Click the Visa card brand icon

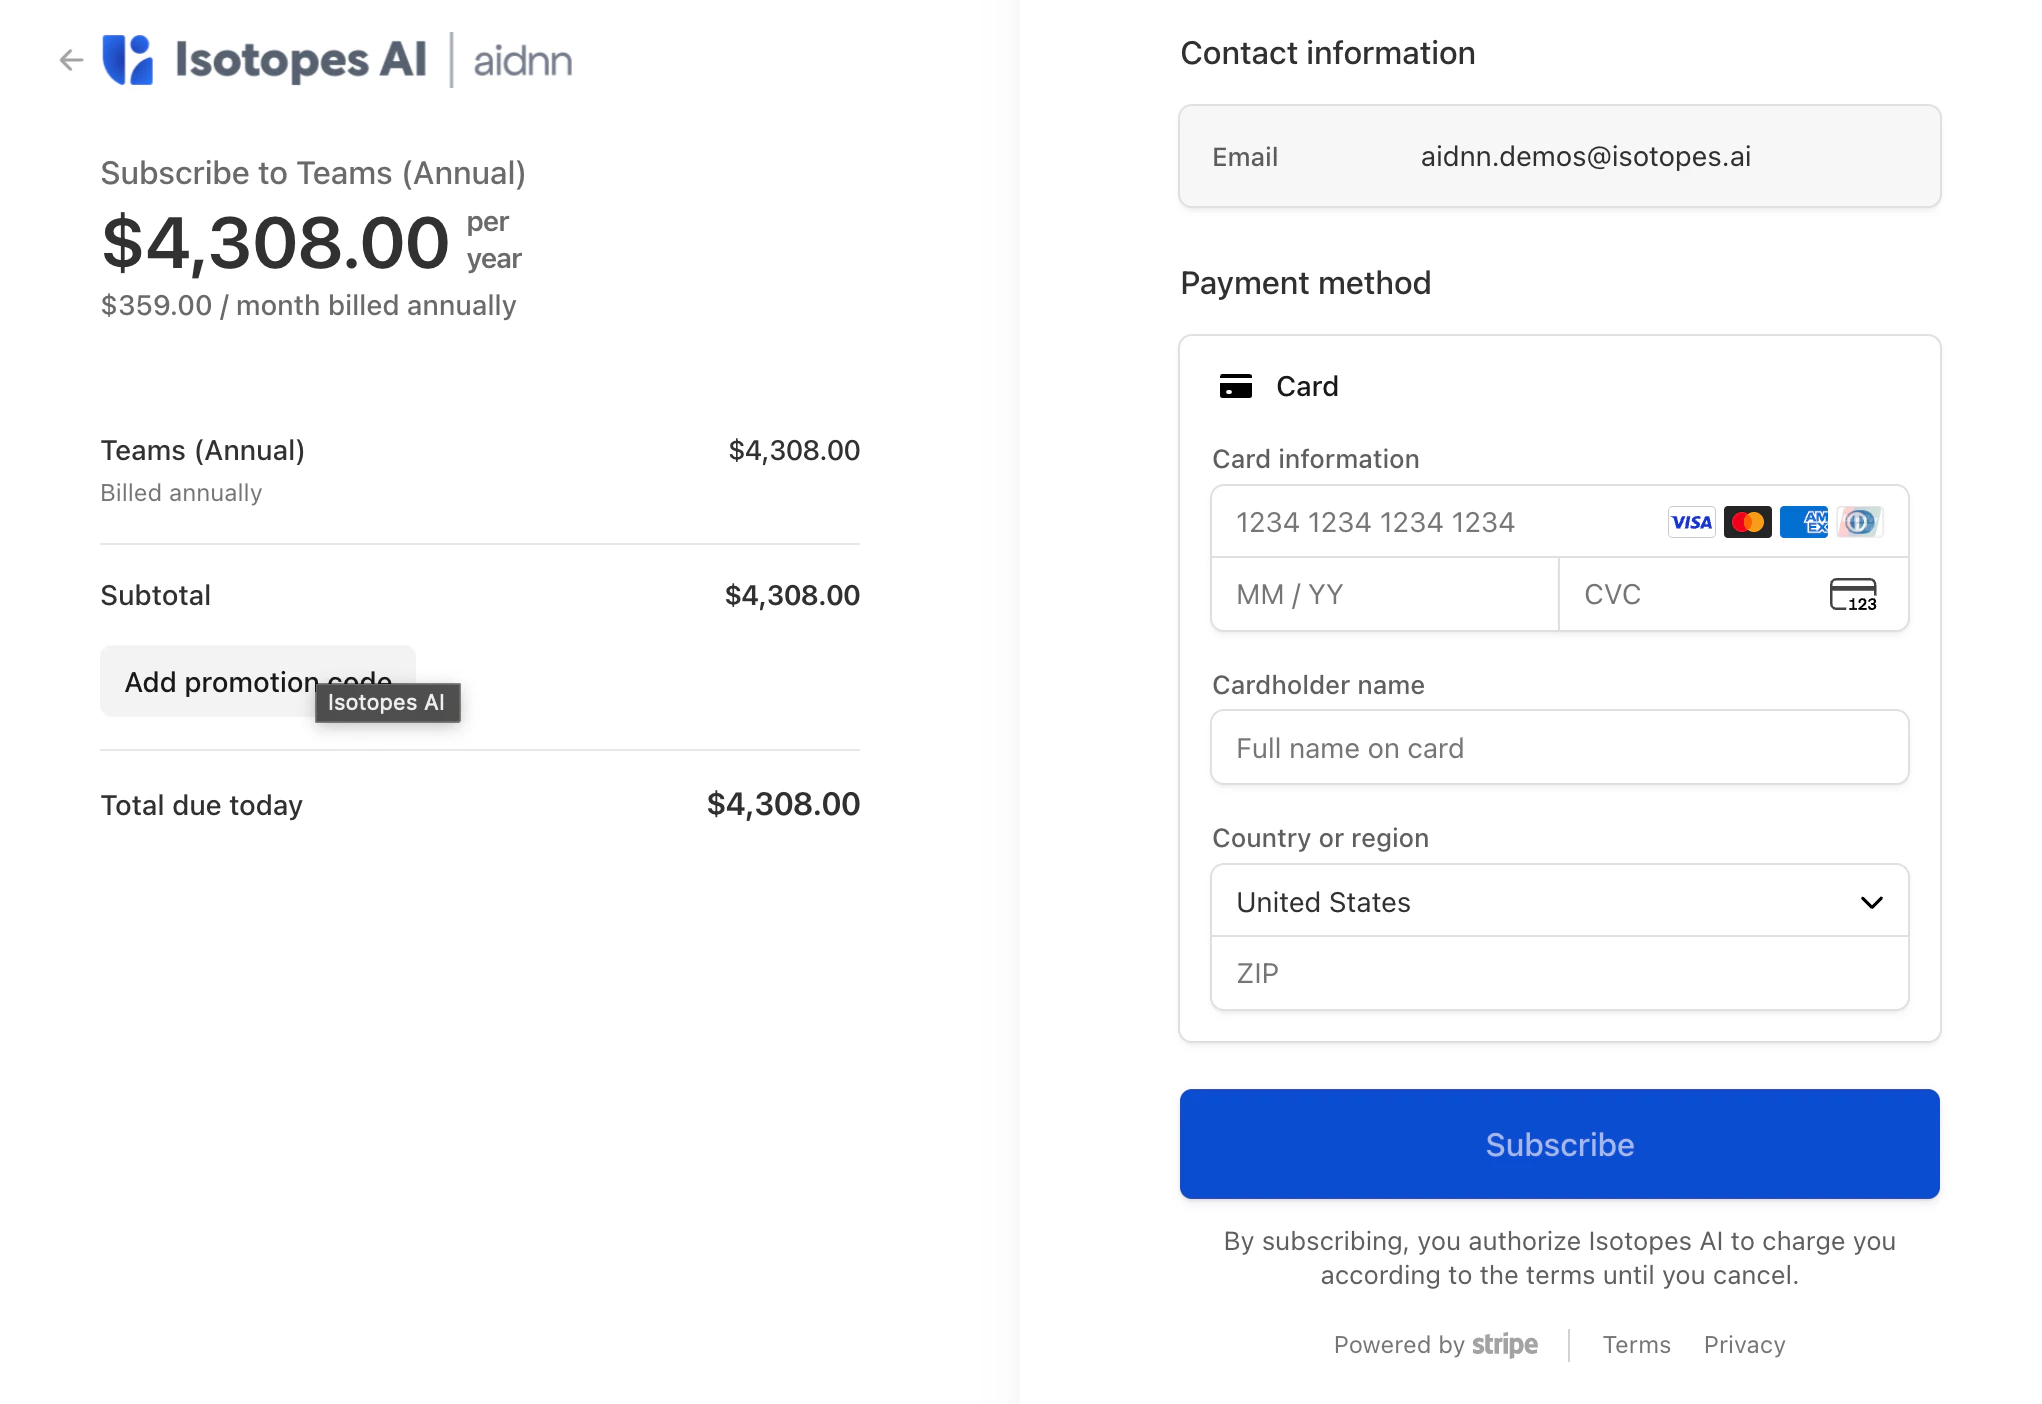(x=1691, y=522)
